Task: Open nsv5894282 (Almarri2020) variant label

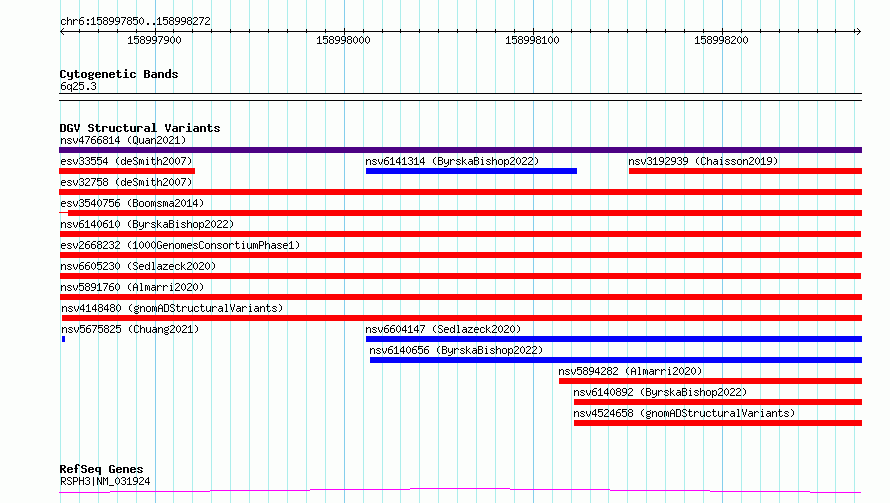Action: [x=630, y=371]
